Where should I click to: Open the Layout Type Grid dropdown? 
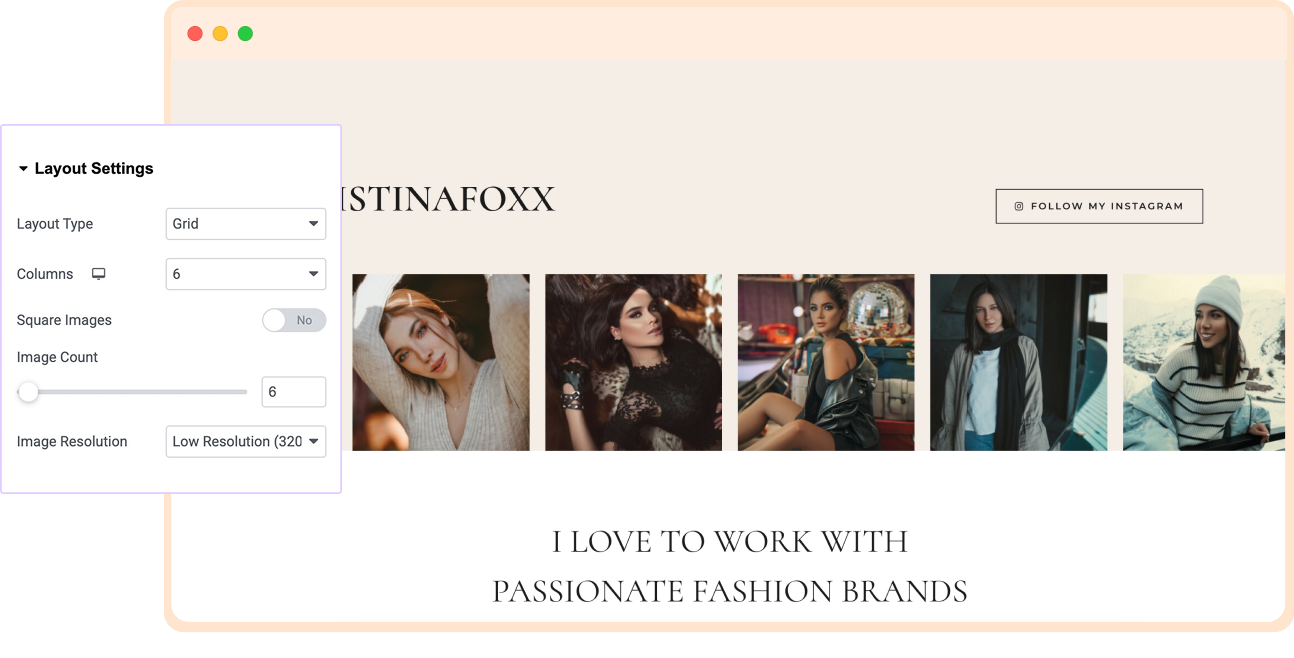[246, 224]
